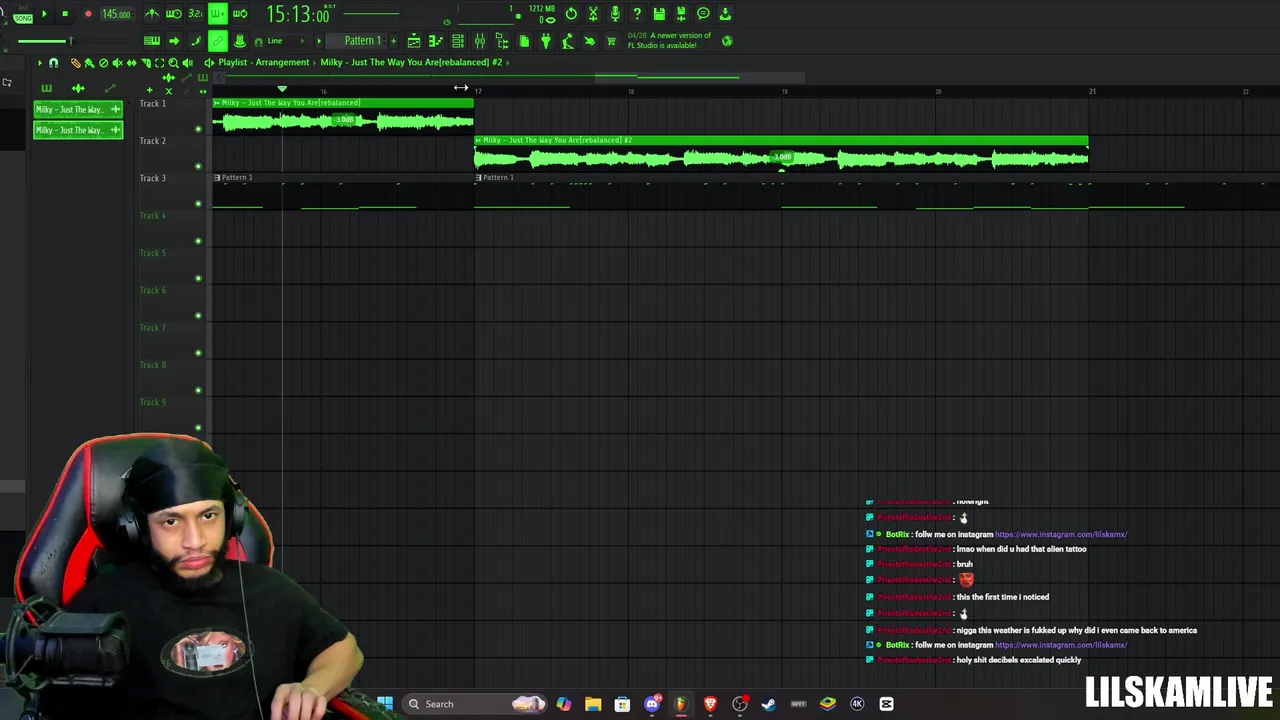Arm the red record button
Viewport: 1280px width, 720px height.
[88, 14]
